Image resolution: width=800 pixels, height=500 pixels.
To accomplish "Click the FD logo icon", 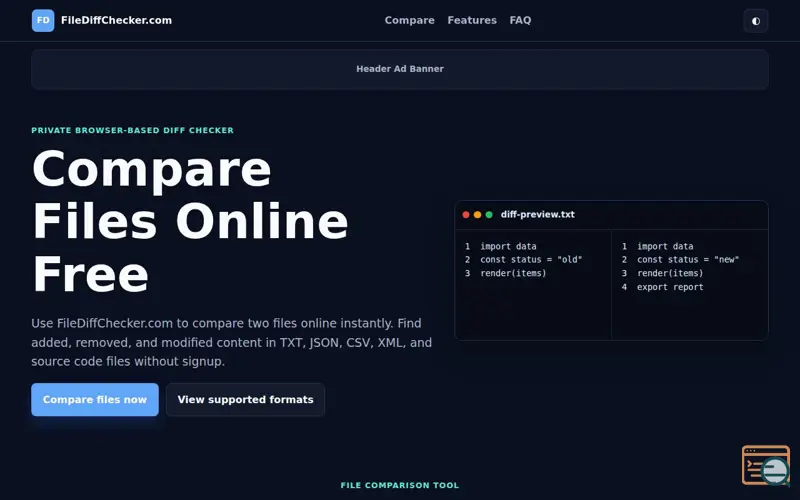I will pos(43,20).
